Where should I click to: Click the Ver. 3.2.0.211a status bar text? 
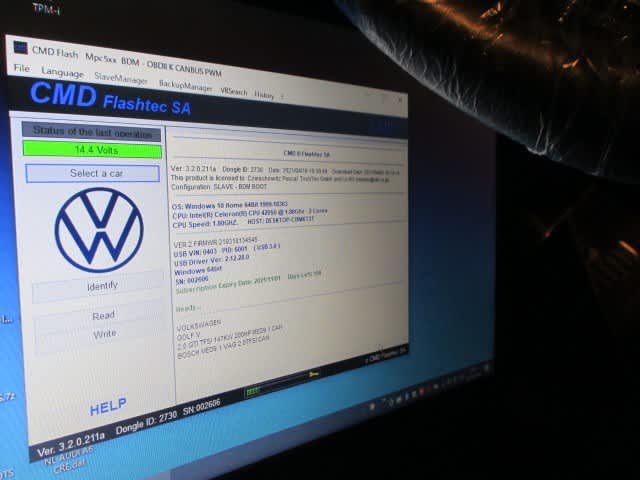click(71, 444)
